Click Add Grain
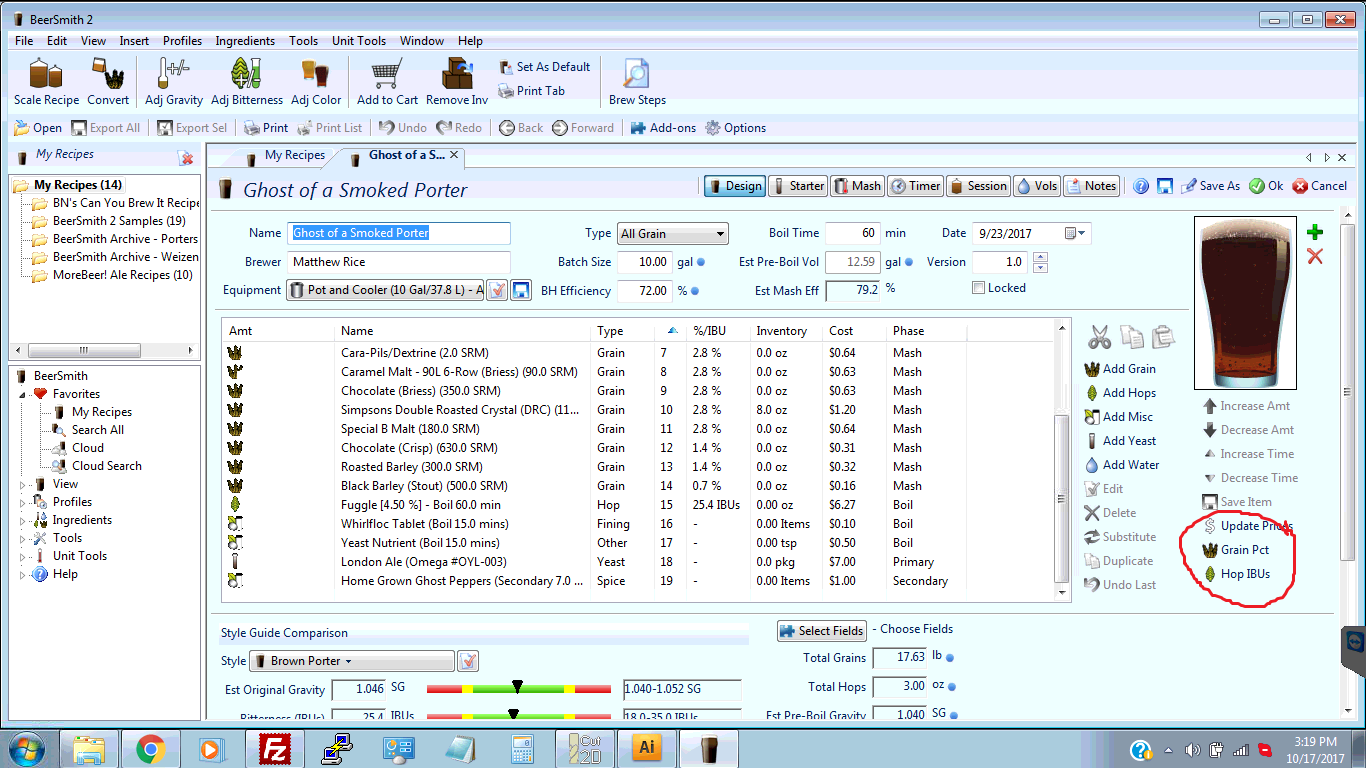Image resolution: width=1366 pixels, height=768 pixels. [1120, 369]
